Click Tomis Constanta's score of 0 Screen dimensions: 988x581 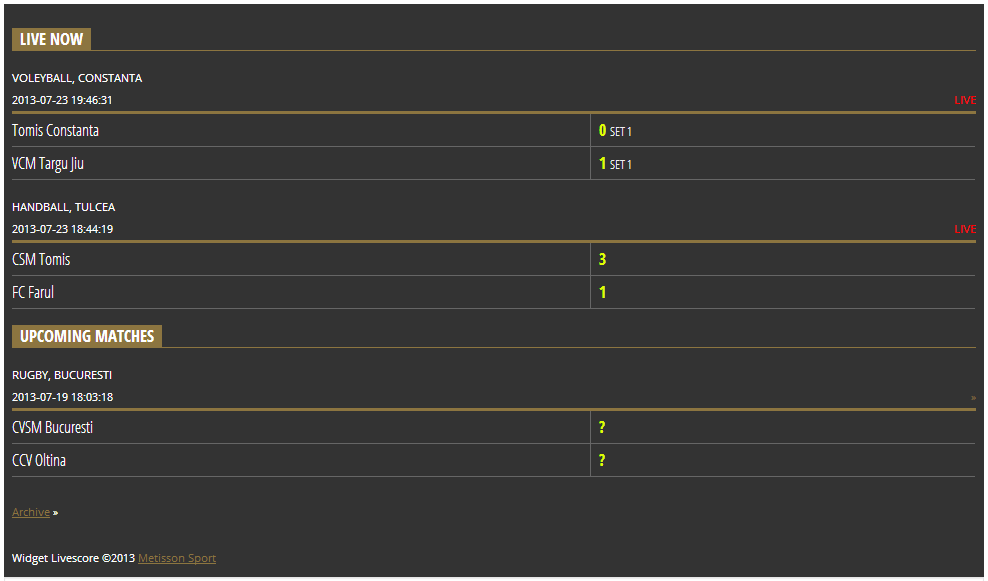(602, 131)
